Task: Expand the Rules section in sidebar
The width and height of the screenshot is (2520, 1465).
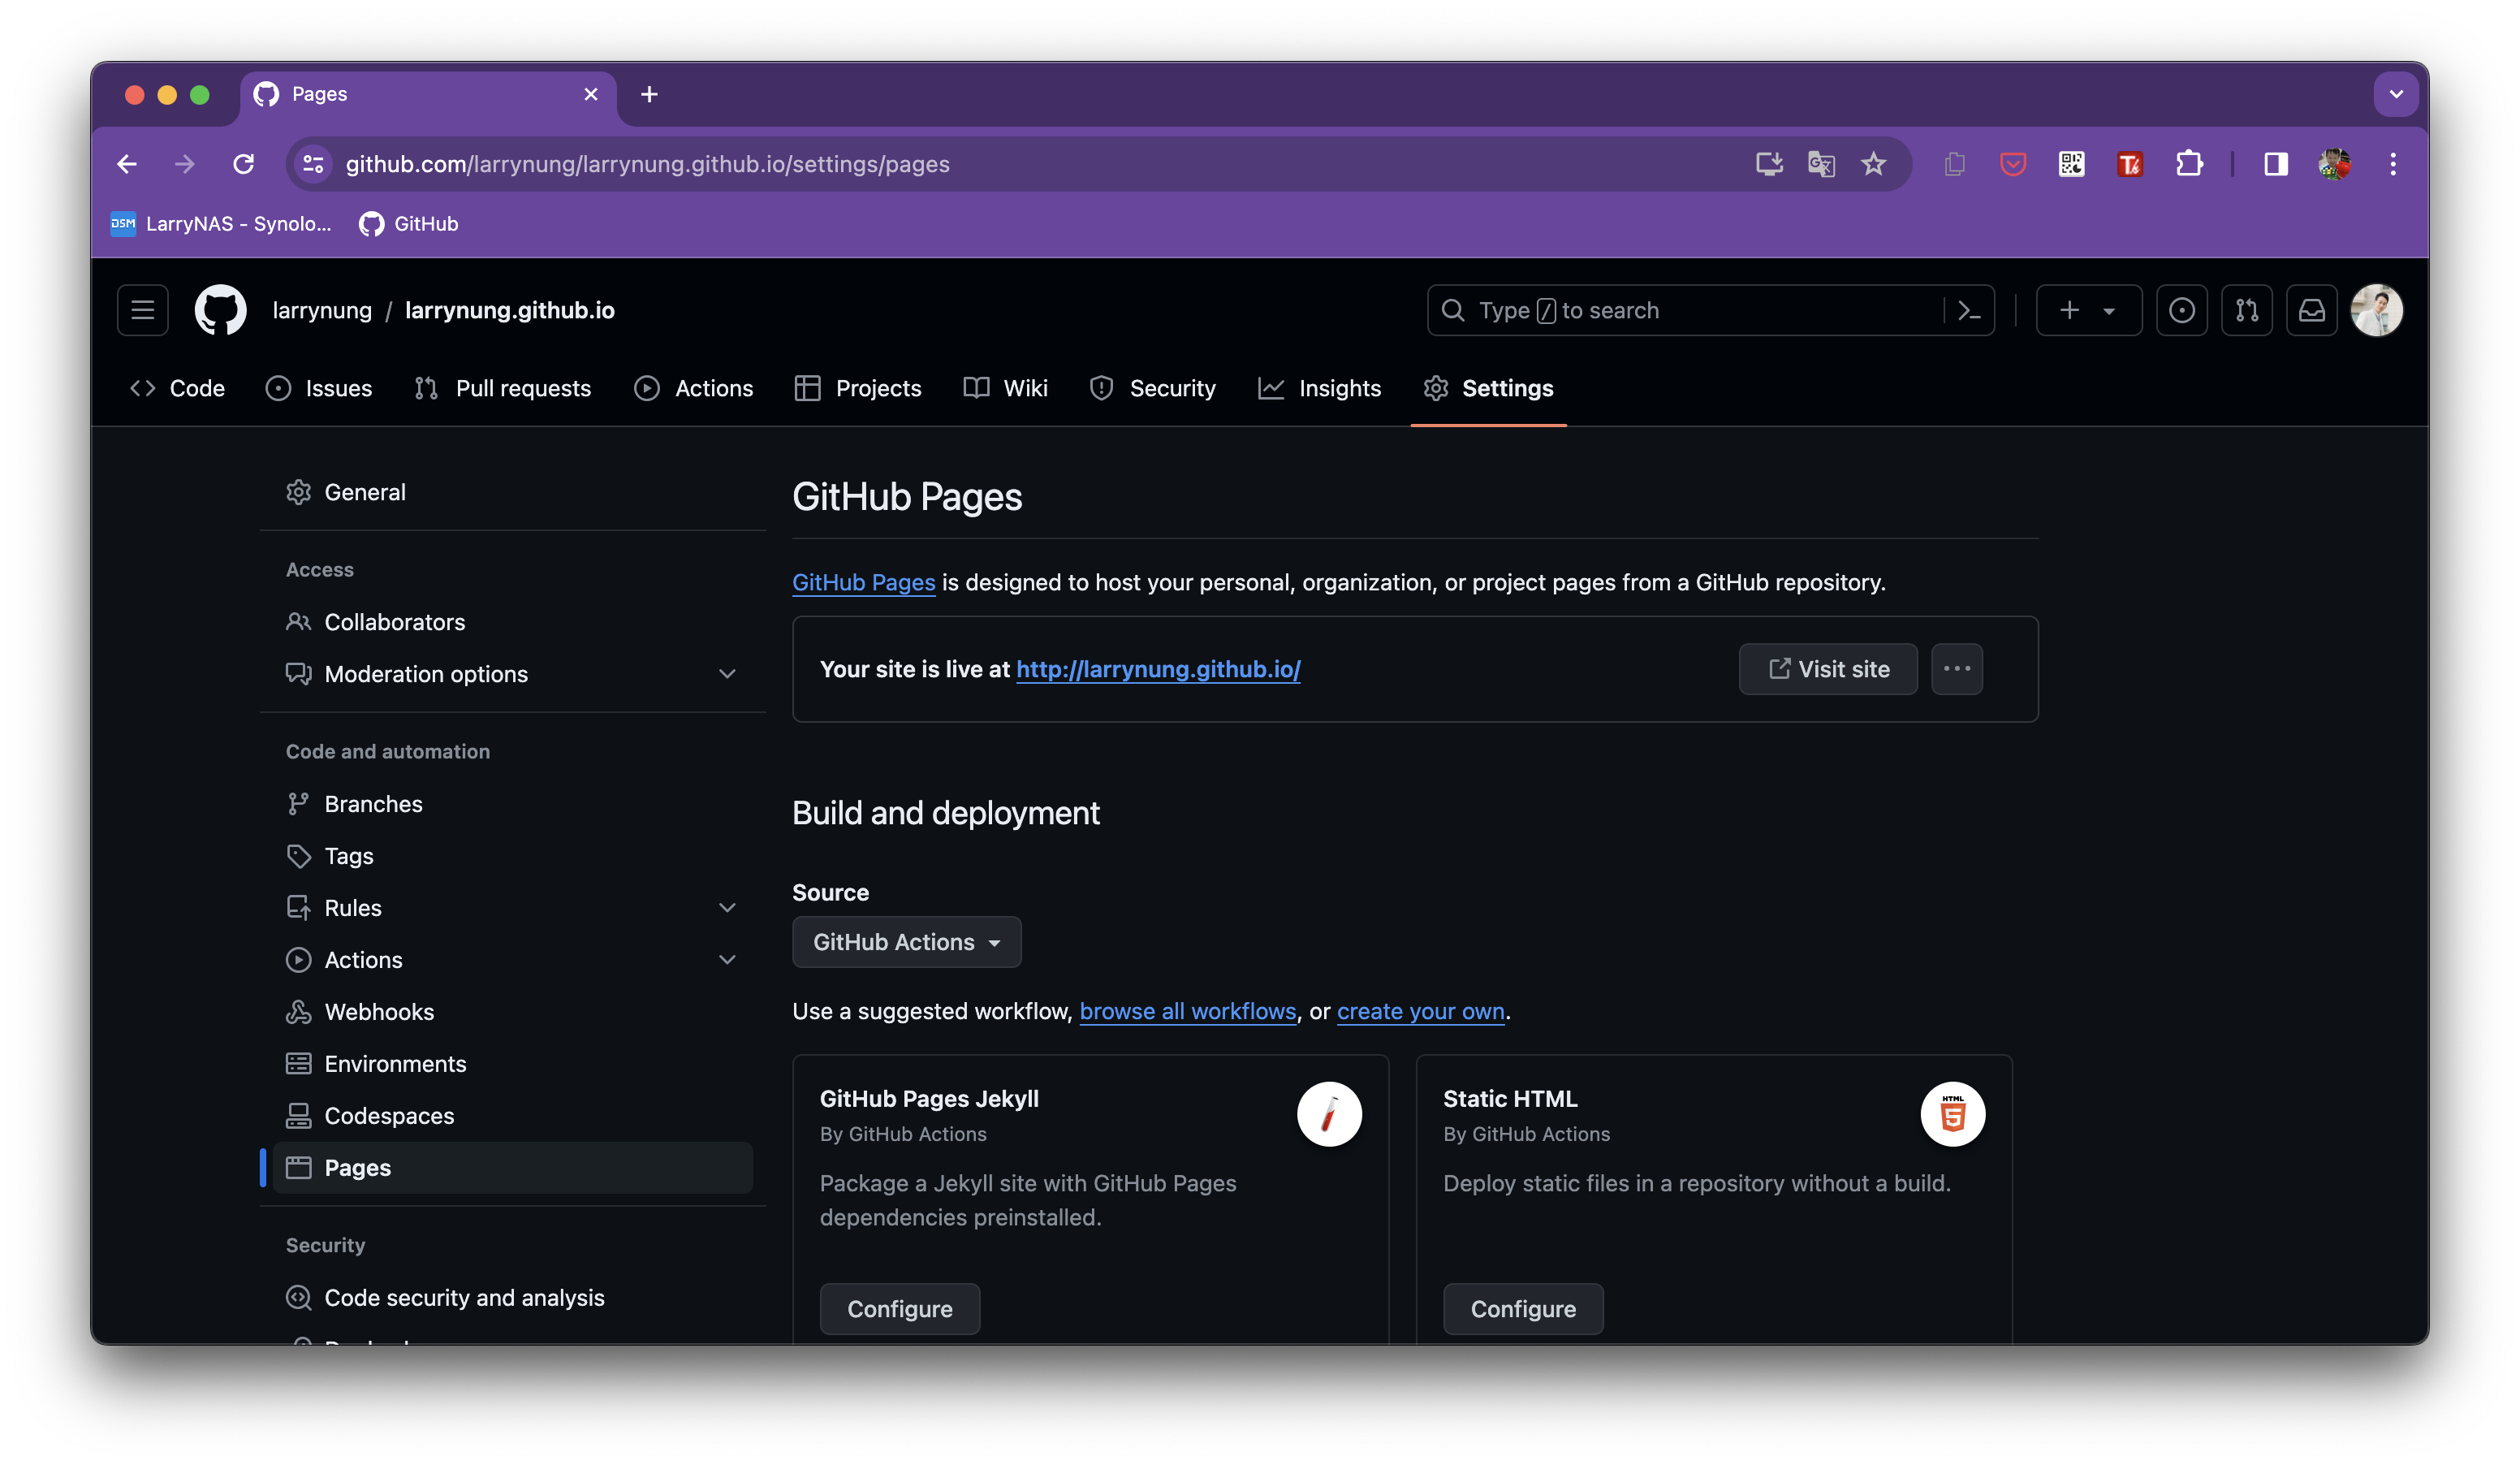Action: click(x=727, y=908)
